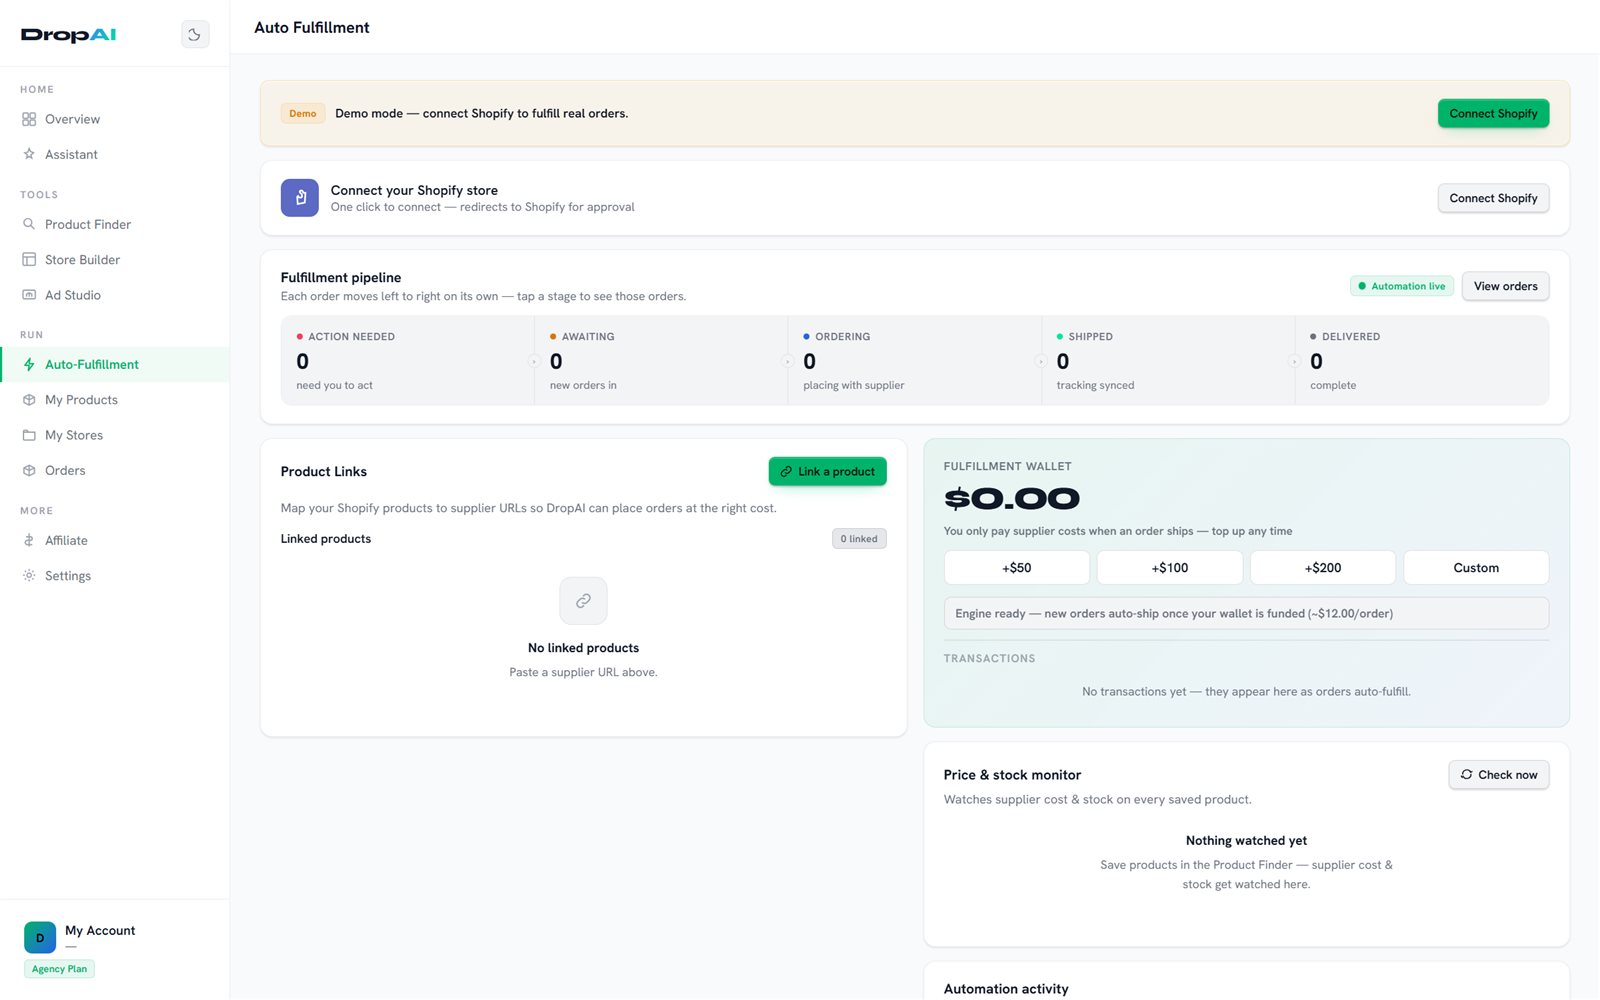Viewport: 1600px width, 1000px height.
Task: Open Store Builder page
Action: tap(115, 259)
